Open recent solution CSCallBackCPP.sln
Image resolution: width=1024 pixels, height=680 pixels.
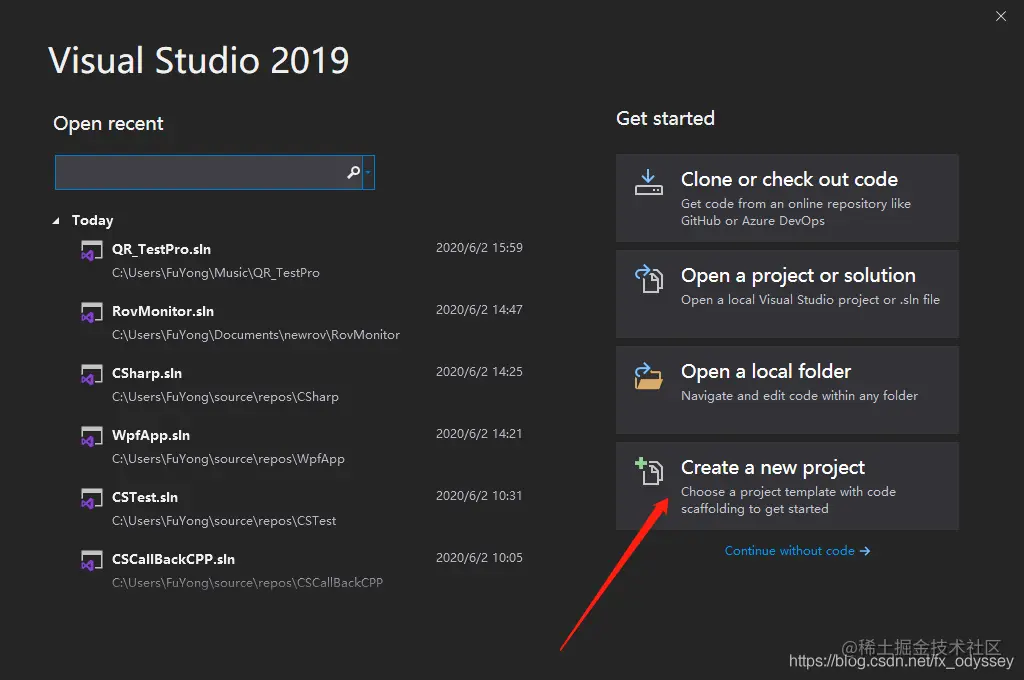173,559
